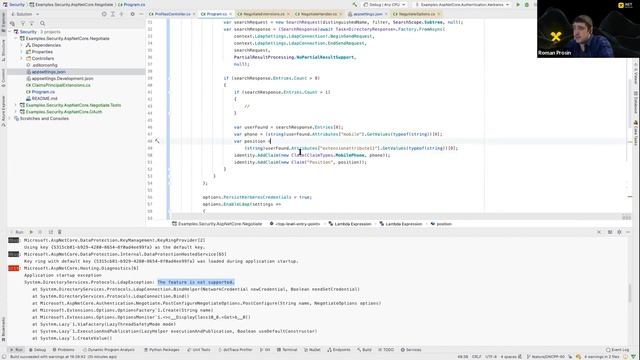This screenshot has width=640, height=360.
Task: Click the Lambda Expression breadcrumb after top-level-entry-point
Action: point(350,224)
